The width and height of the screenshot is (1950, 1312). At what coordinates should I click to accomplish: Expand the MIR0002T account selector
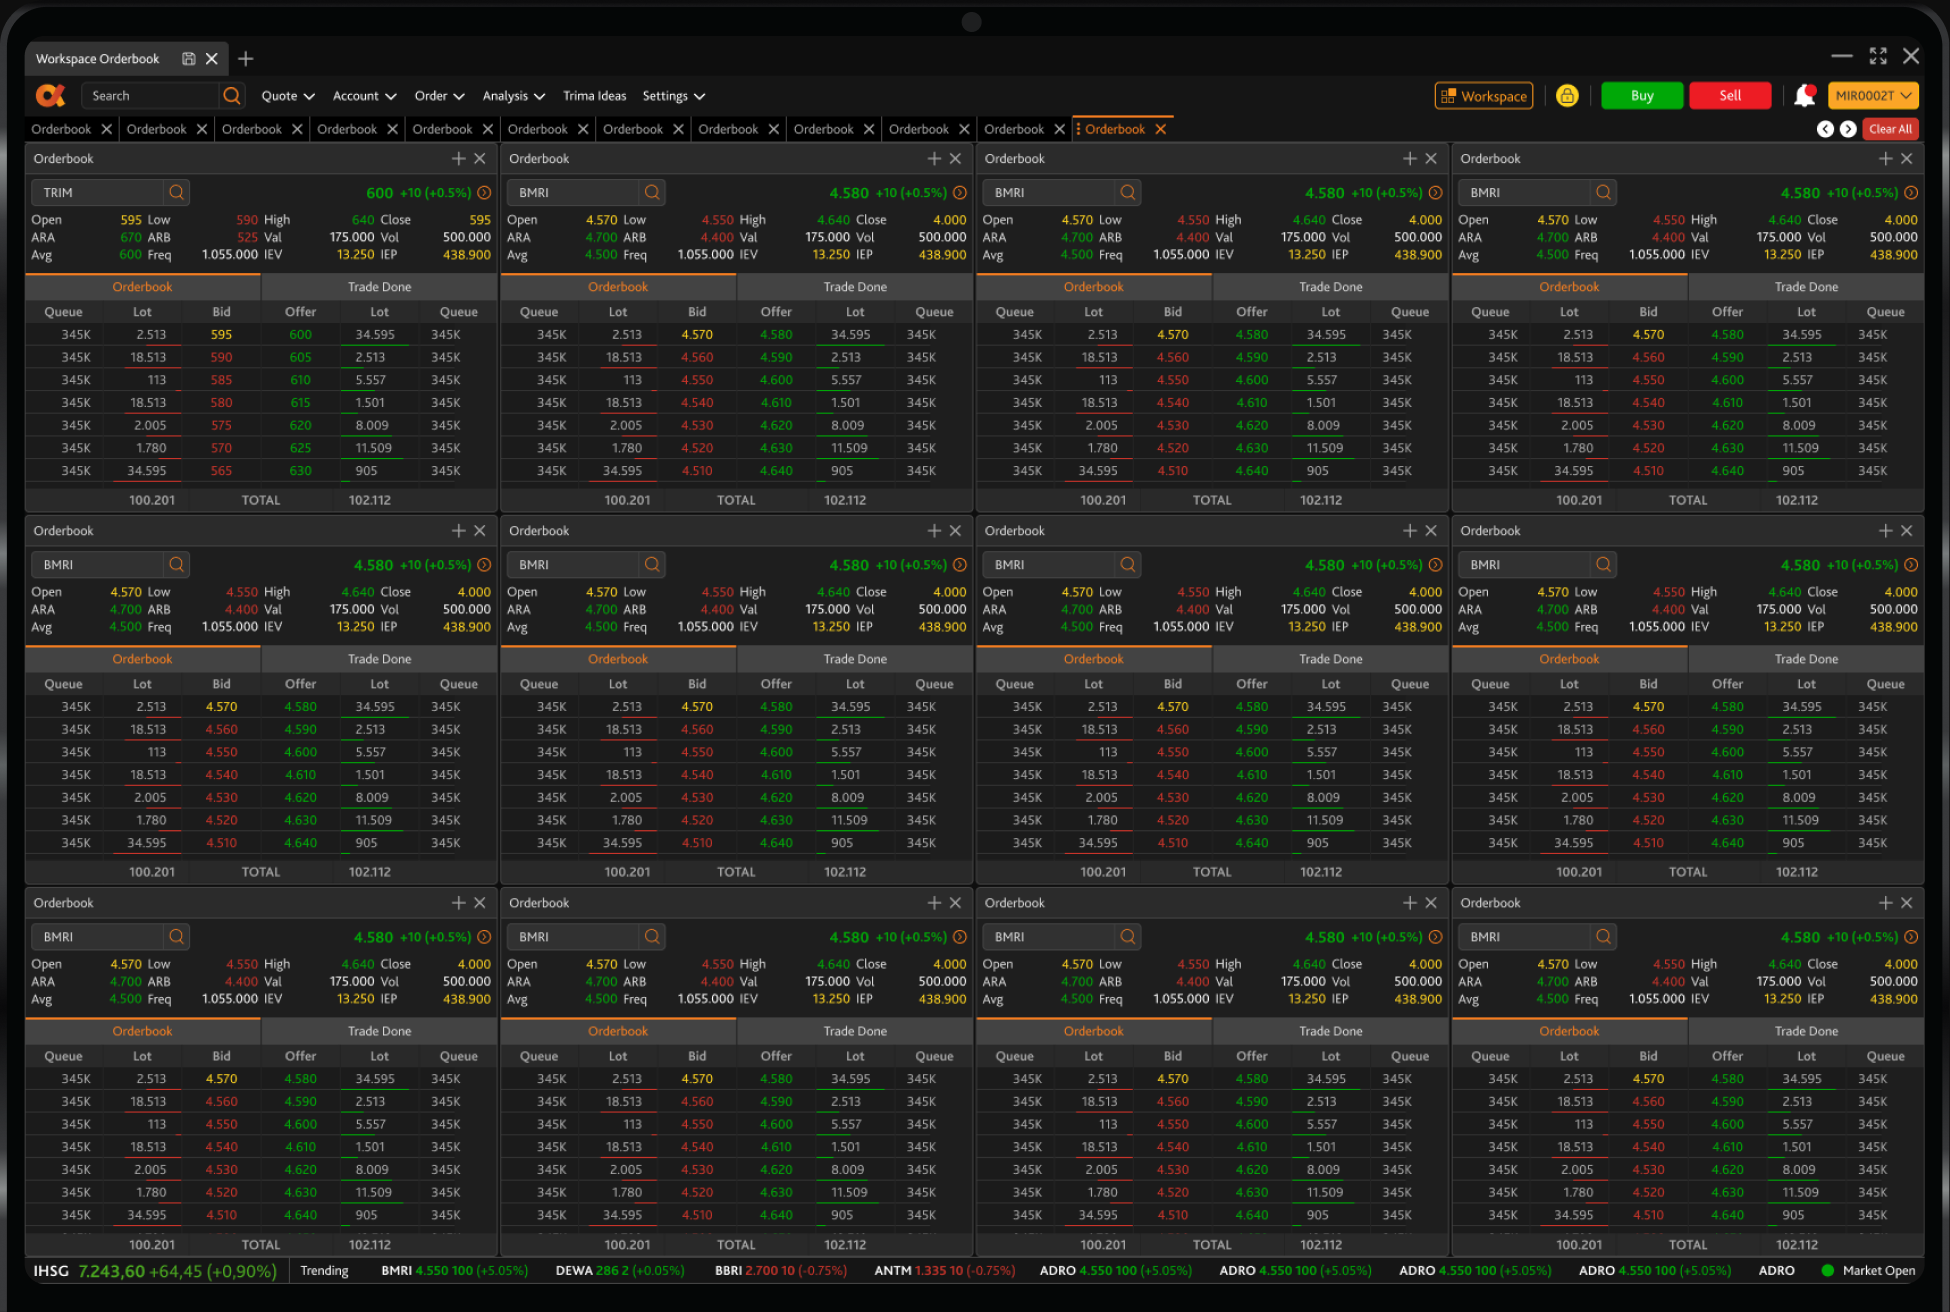click(x=1873, y=96)
